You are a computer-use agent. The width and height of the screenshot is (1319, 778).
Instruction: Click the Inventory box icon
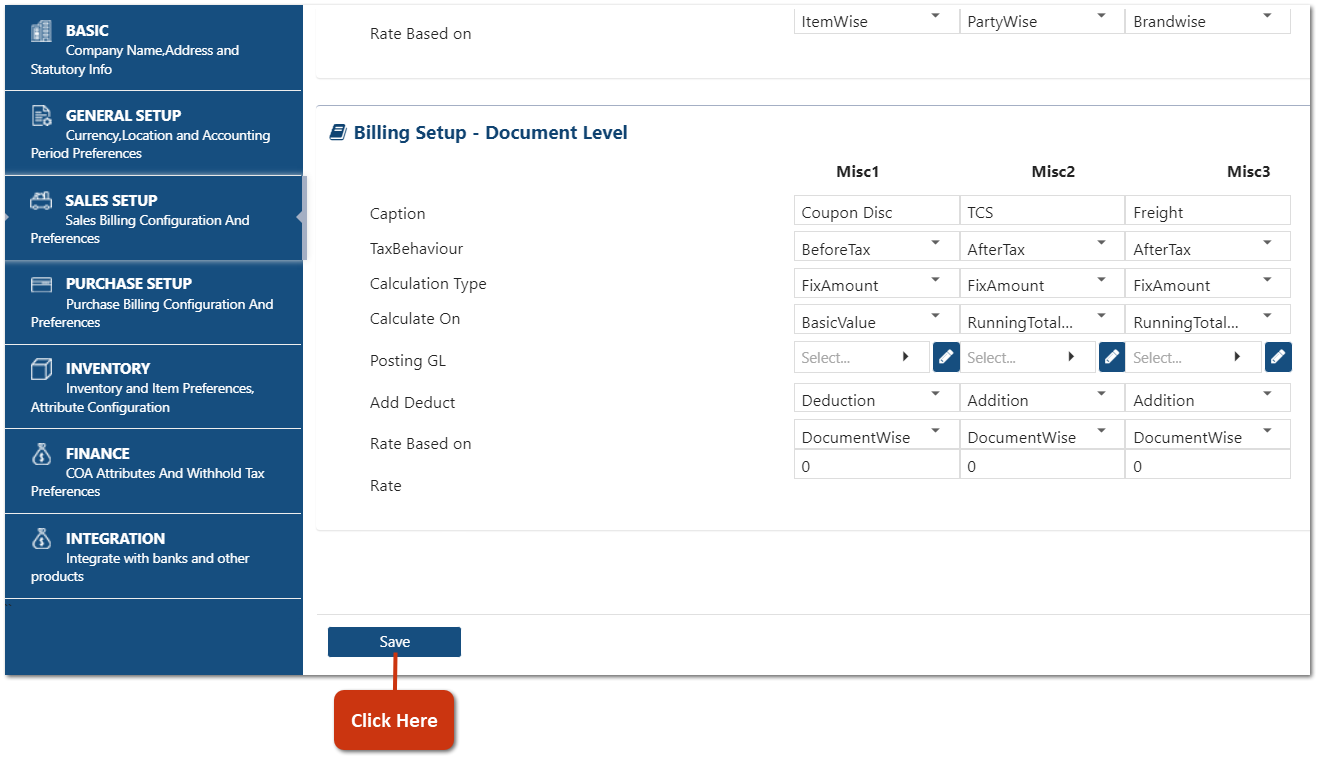[x=41, y=369]
